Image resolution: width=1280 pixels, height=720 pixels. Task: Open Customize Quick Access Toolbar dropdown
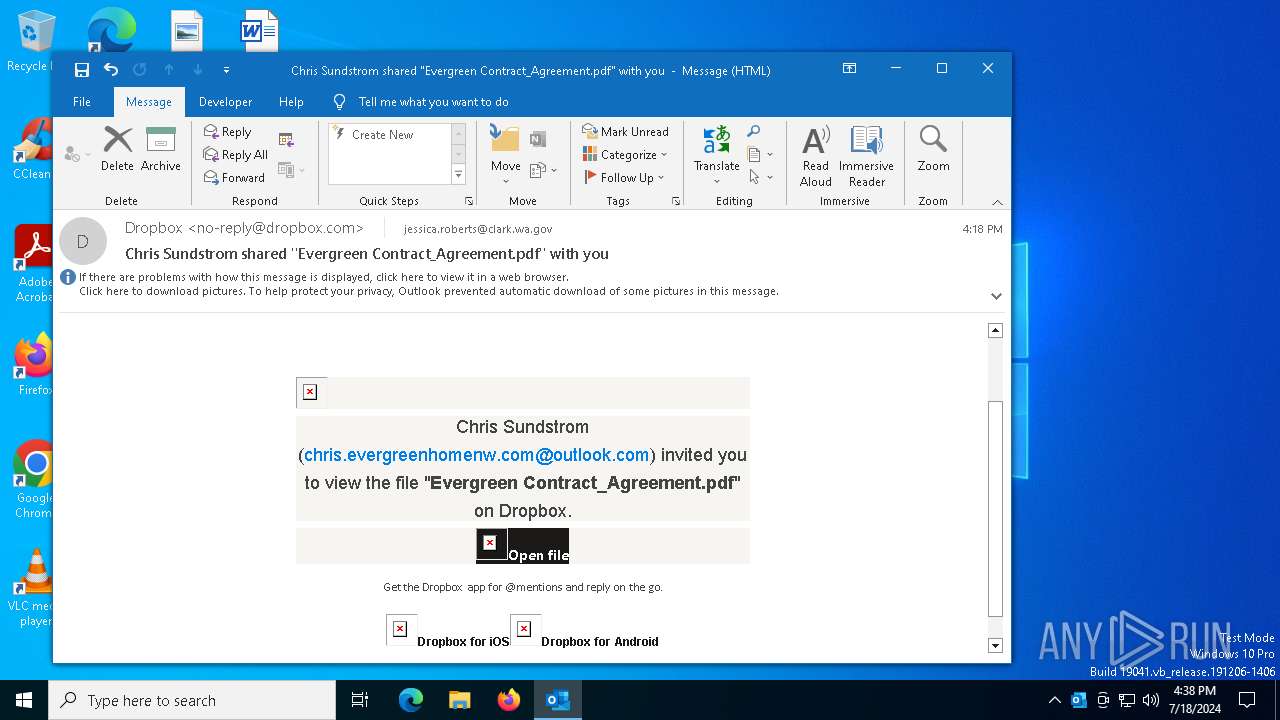pos(226,70)
